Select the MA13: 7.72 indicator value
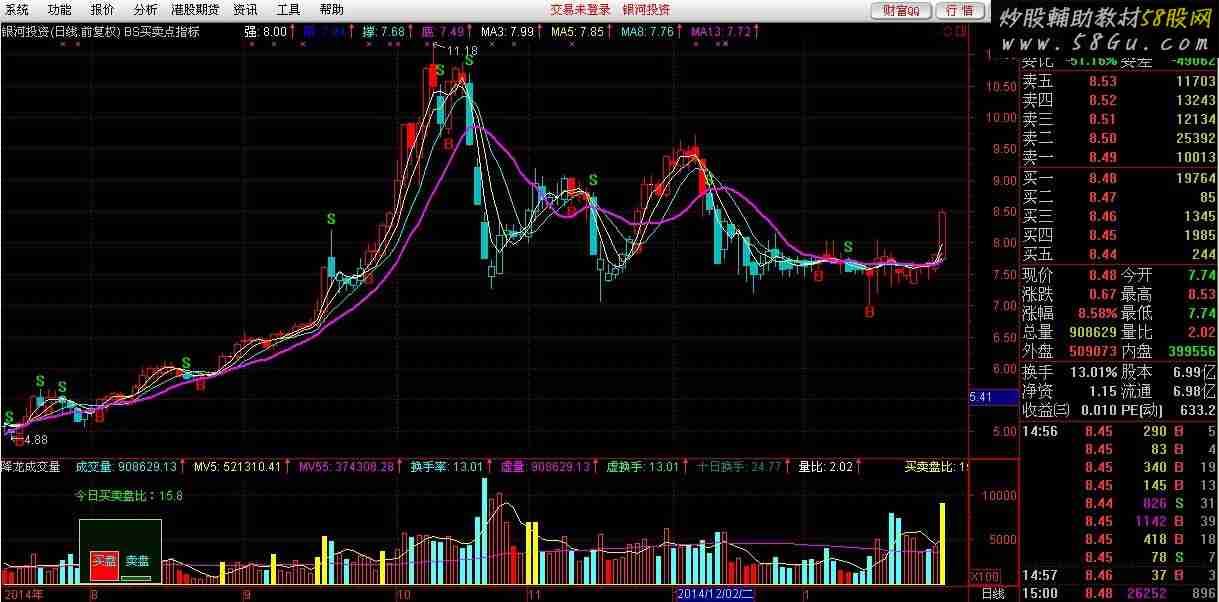 720,31
